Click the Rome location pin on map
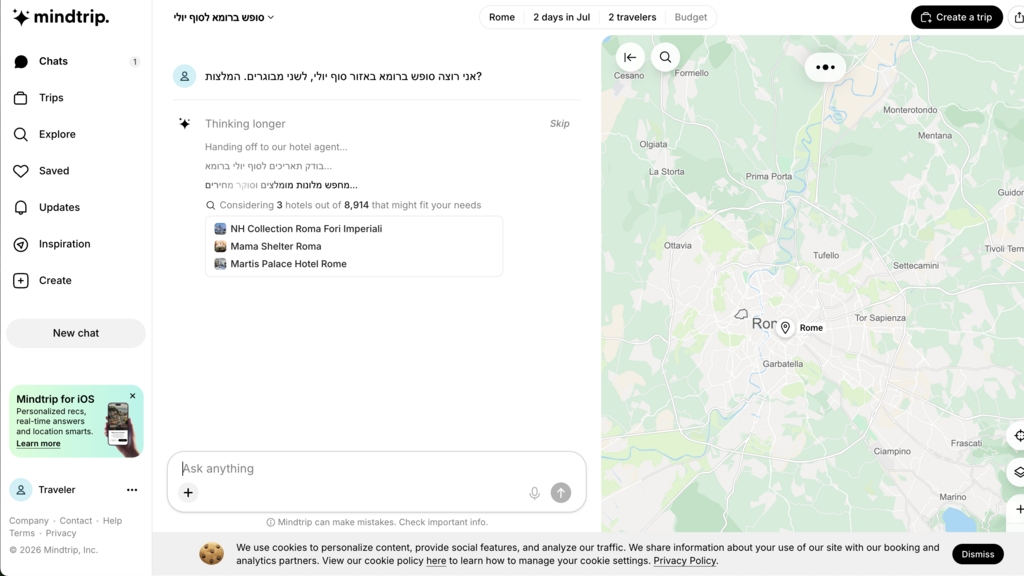 pos(785,328)
